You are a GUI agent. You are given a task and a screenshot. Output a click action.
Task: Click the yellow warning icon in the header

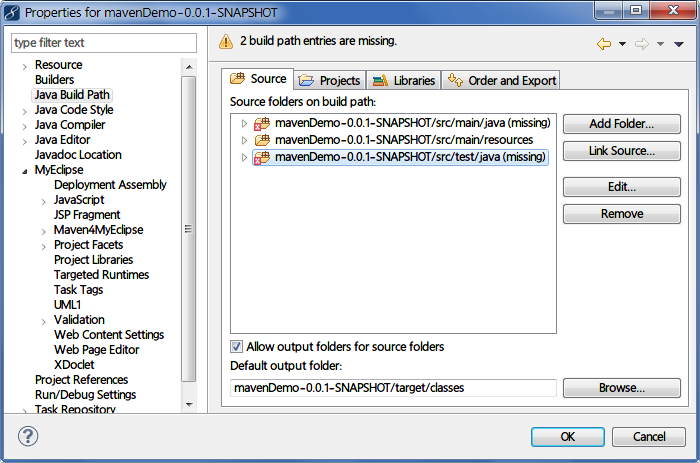(x=226, y=42)
